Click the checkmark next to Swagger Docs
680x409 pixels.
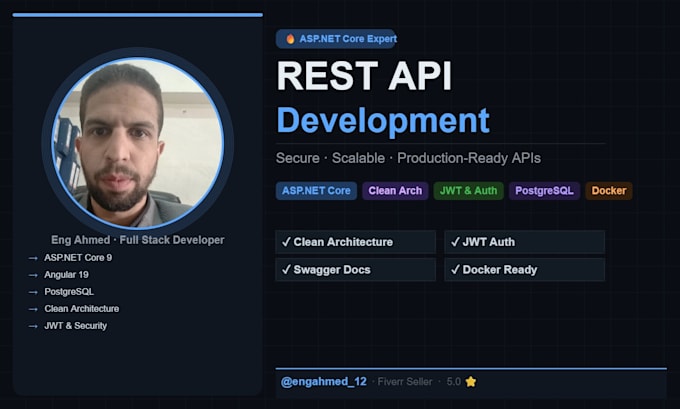(286, 269)
